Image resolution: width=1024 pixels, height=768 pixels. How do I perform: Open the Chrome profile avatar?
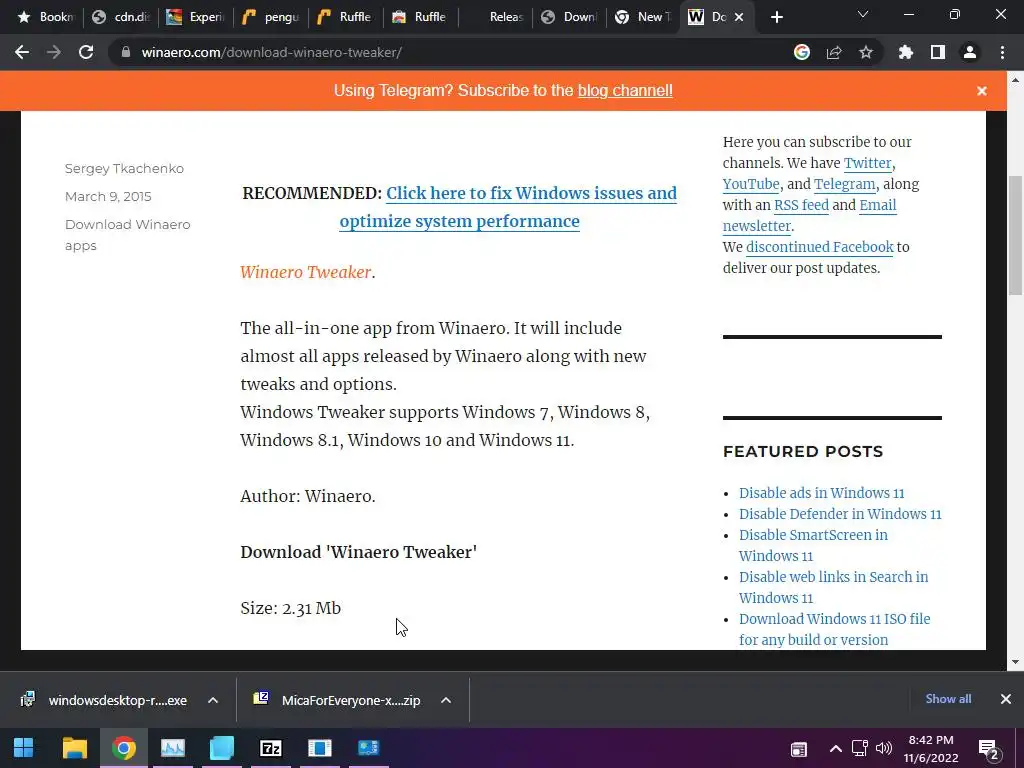[970, 52]
